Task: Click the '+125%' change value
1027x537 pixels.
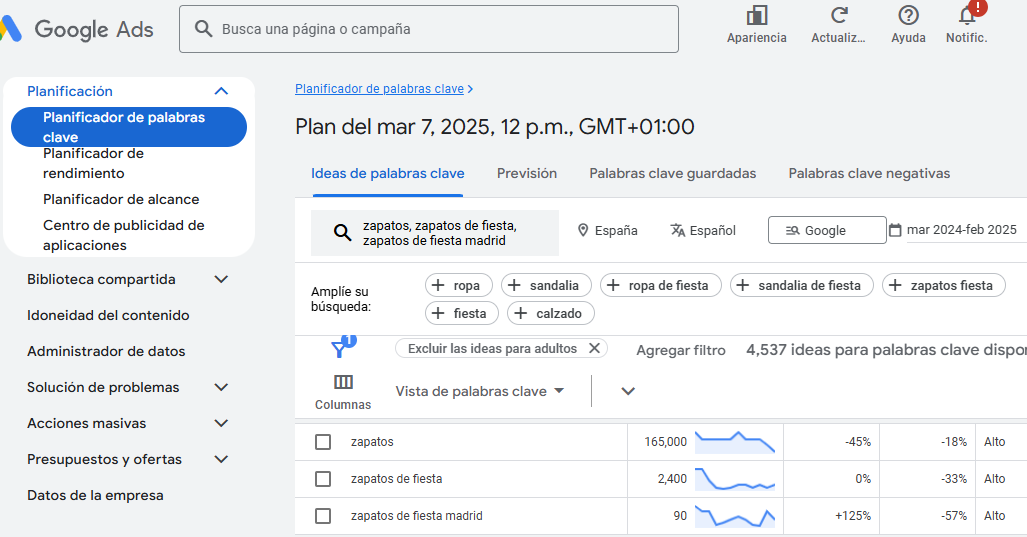Action: [853, 516]
